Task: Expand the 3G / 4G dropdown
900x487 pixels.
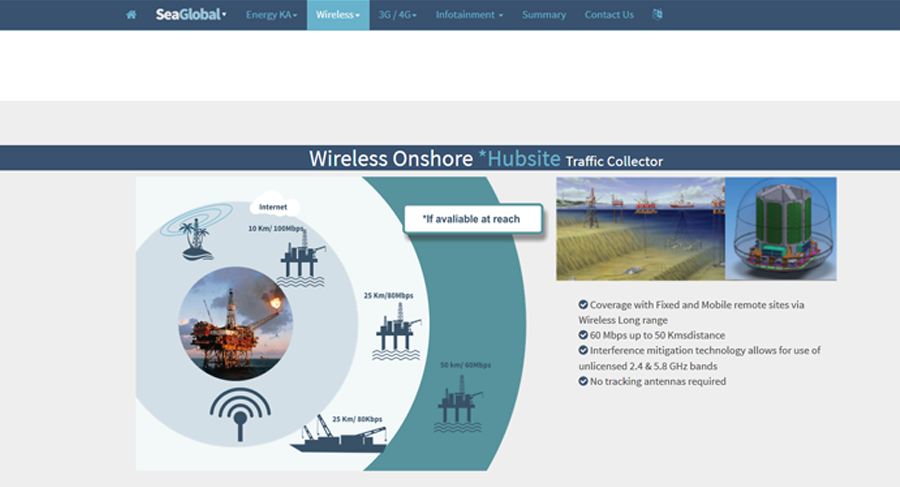Action: pyautogui.click(x=398, y=15)
